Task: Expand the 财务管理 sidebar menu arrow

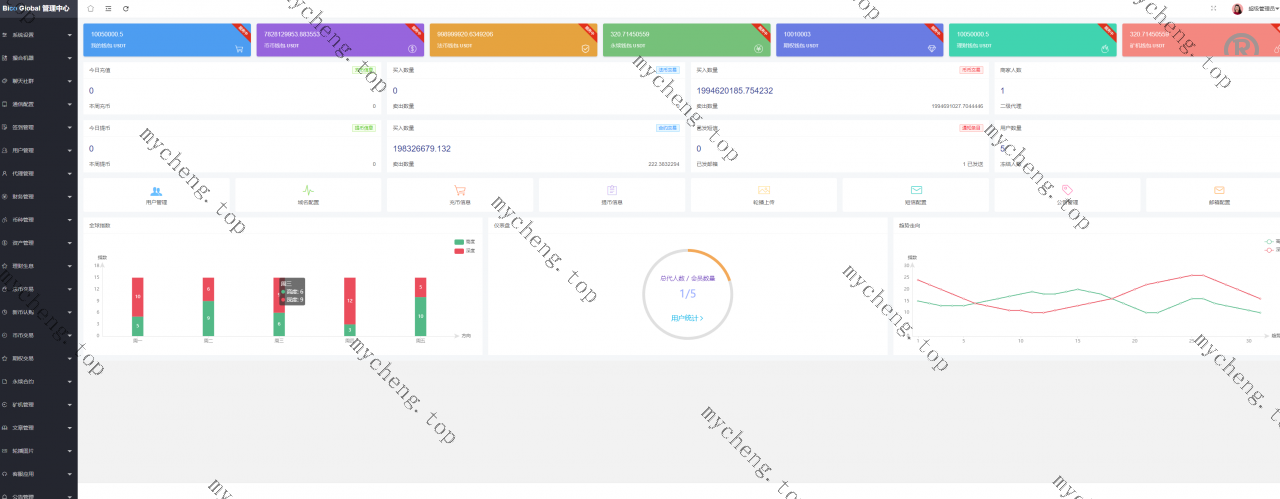Action: click(x=69, y=197)
